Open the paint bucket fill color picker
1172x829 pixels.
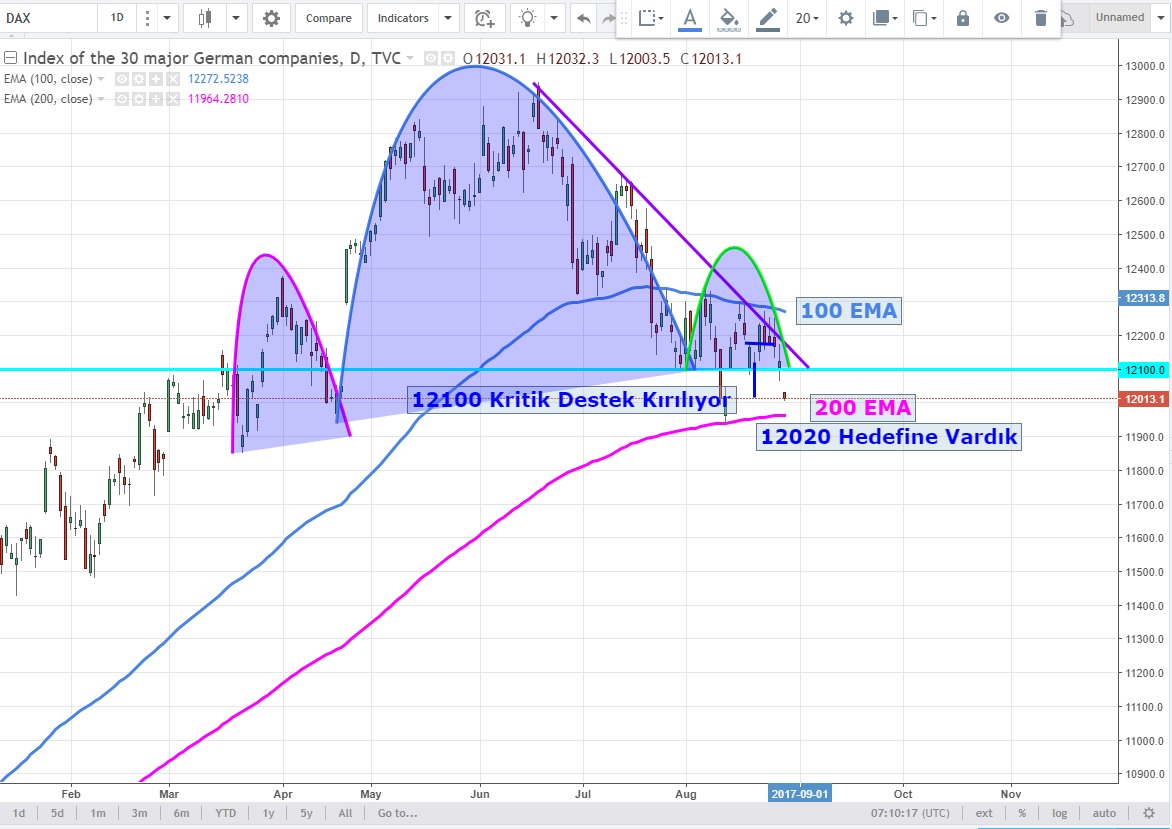coord(729,18)
